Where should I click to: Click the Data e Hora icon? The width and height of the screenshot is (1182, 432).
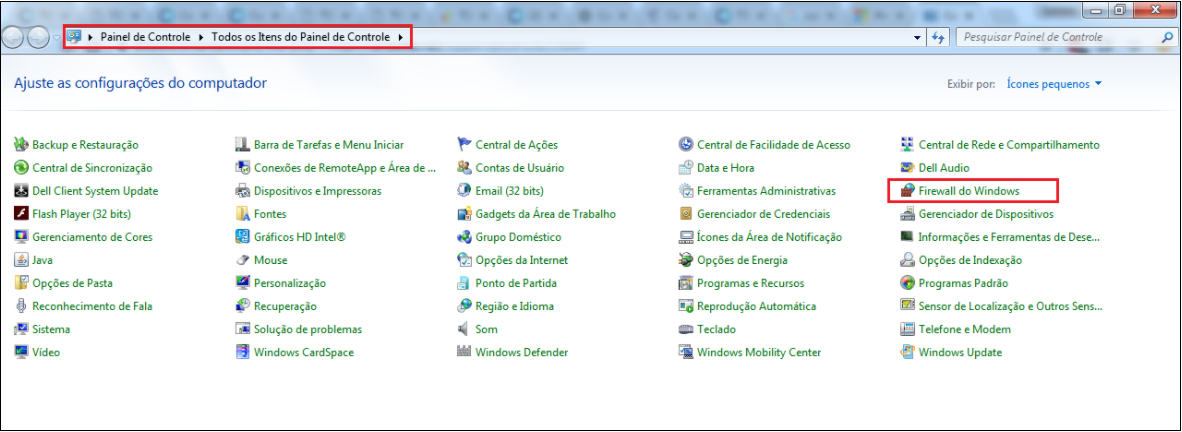coord(686,168)
